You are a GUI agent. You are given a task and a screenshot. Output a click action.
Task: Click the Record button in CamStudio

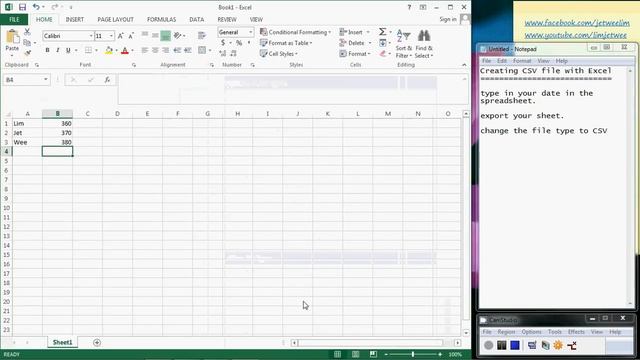pyautogui.click(x=489, y=345)
